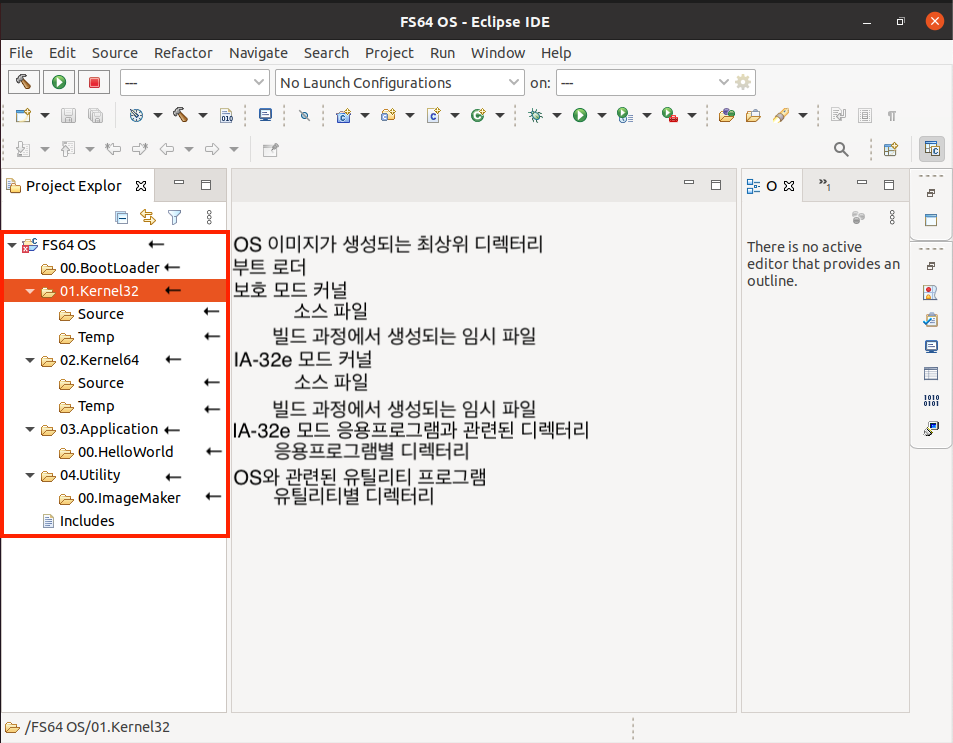Click the Save All icon
The image size is (953, 743).
coord(95,116)
